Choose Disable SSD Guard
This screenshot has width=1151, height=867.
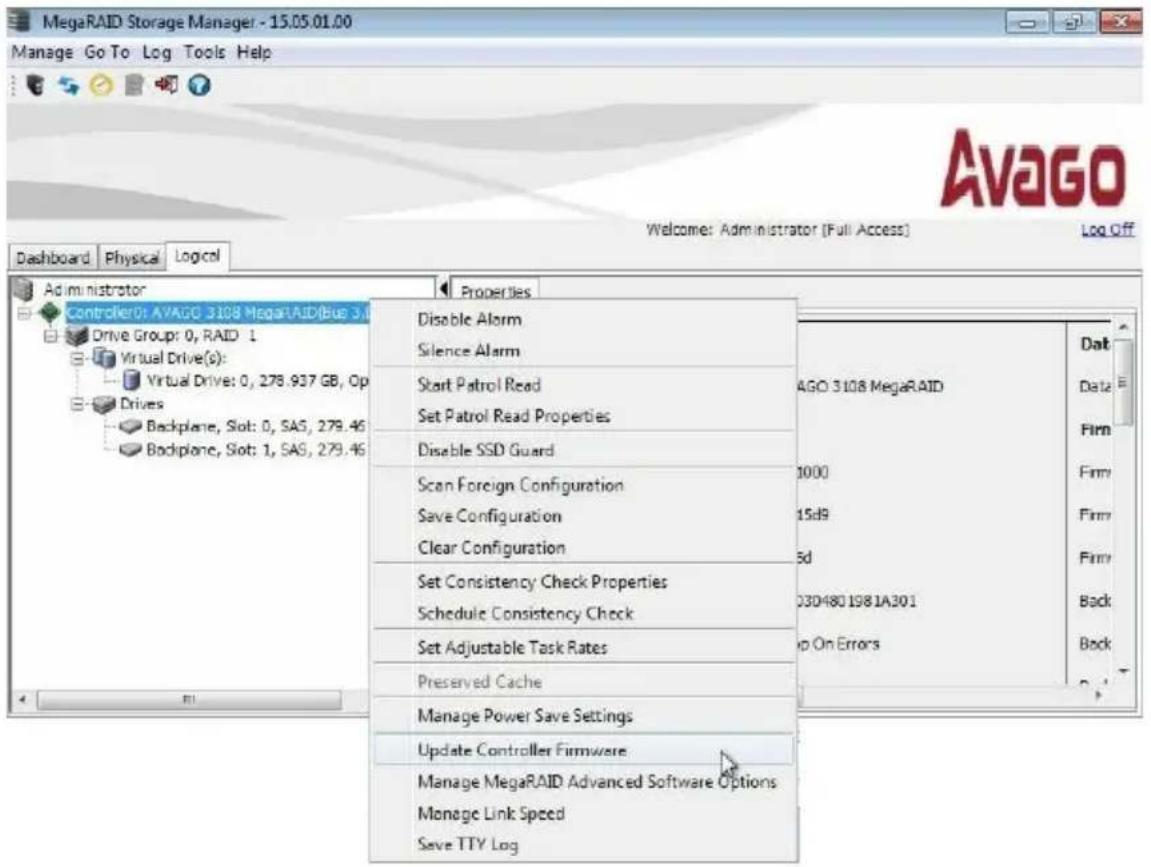pos(584,450)
